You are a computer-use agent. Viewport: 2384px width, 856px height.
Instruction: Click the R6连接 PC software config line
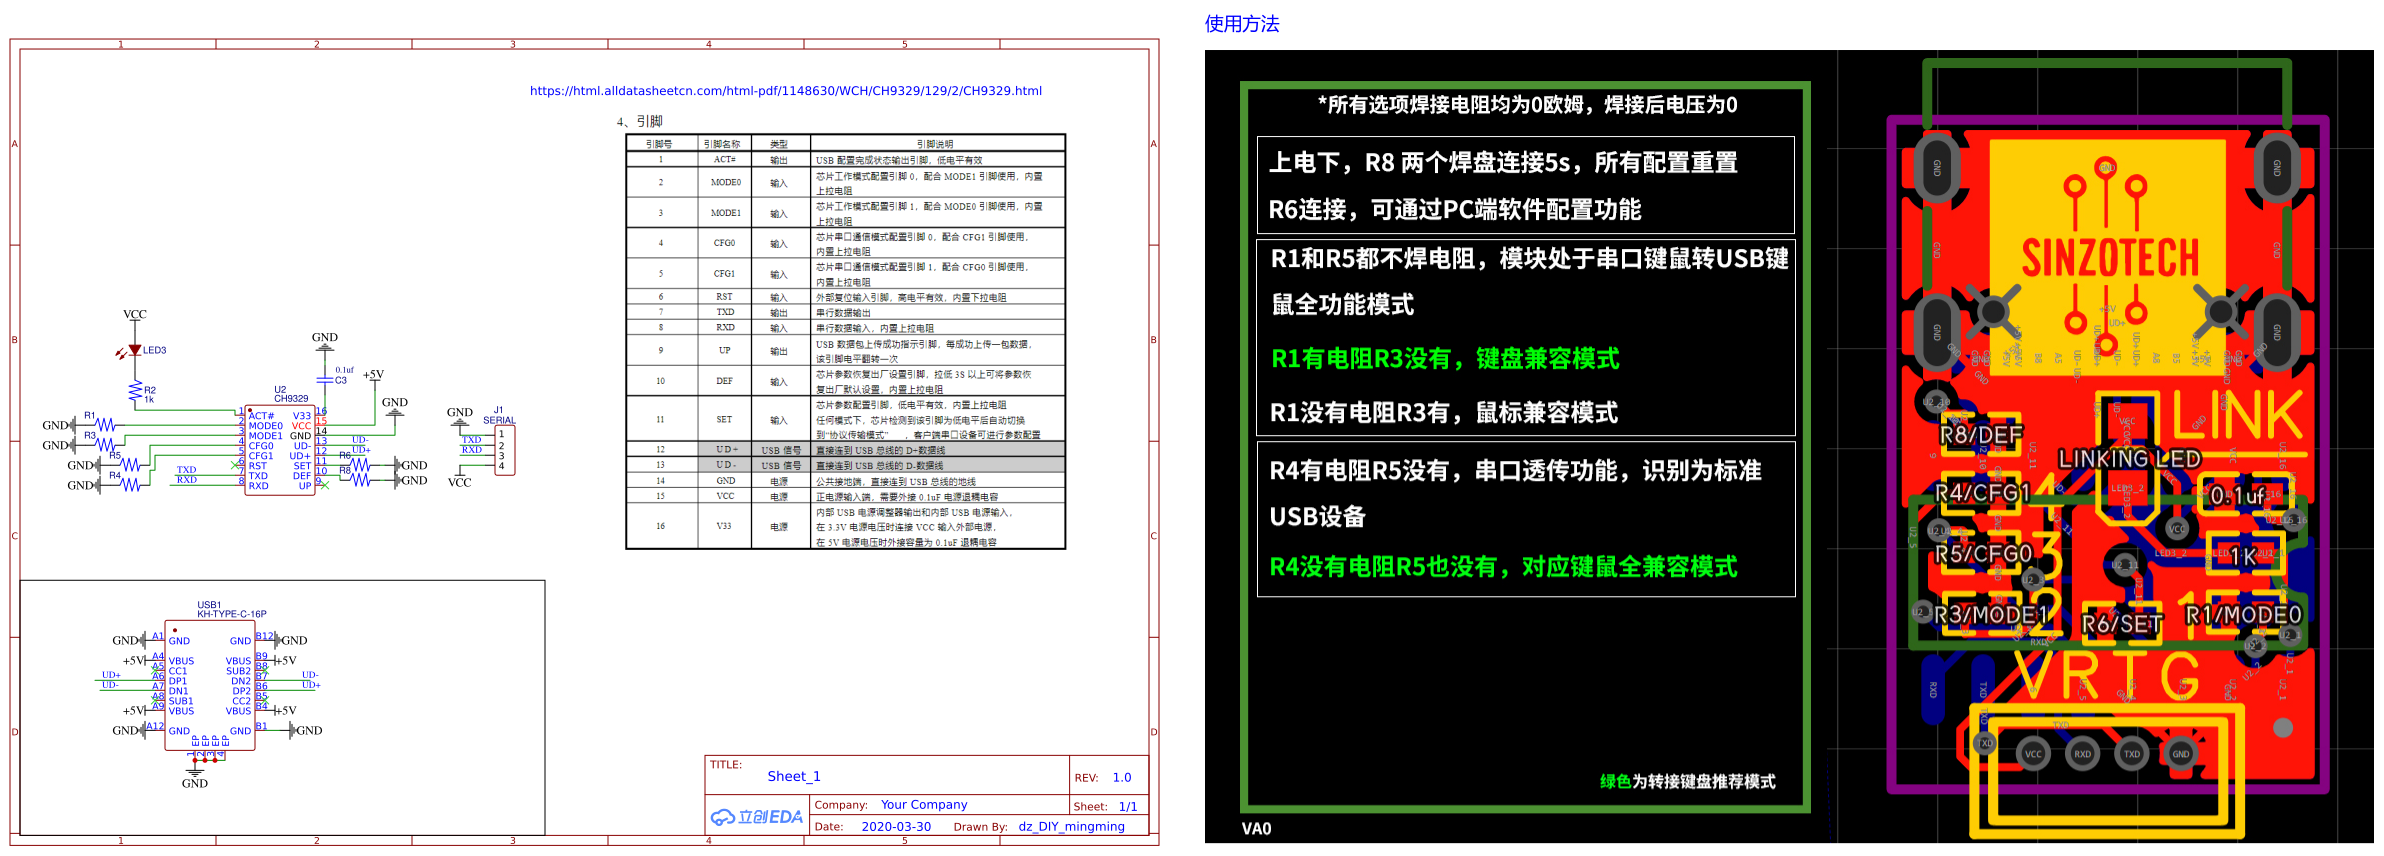point(1455,210)
